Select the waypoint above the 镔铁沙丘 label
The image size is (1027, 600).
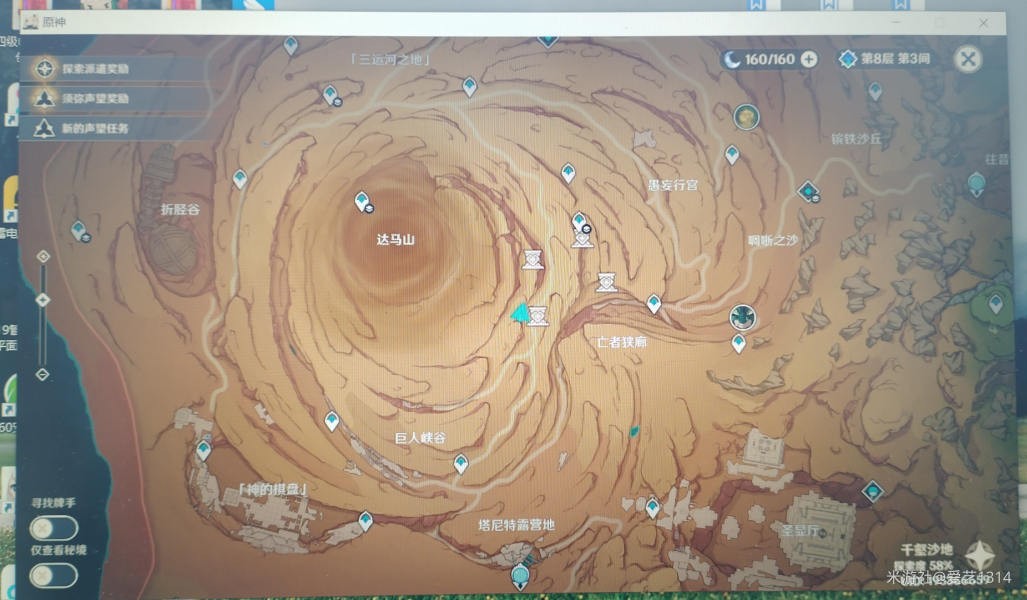pos(875,91)
